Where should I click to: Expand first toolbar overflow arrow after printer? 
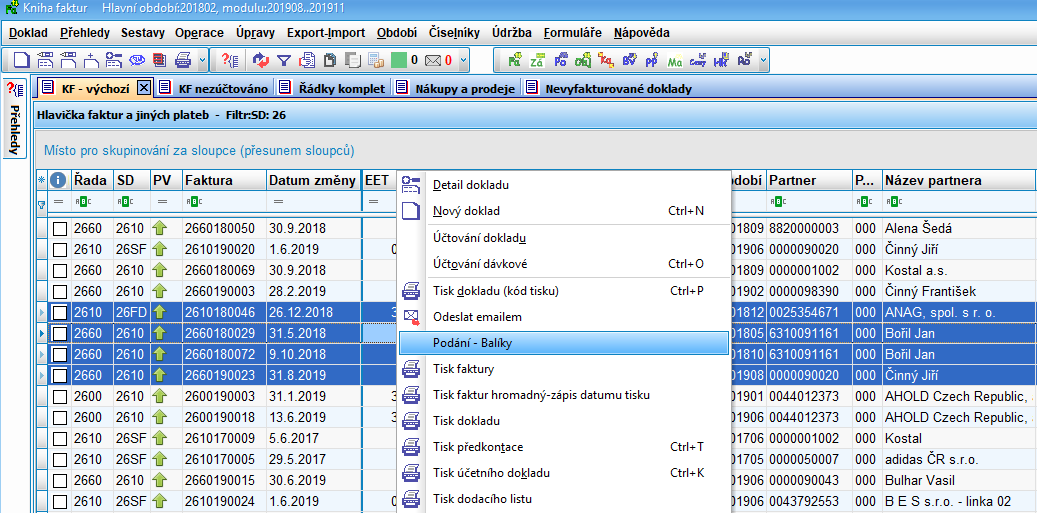click(x=202, y=60)
